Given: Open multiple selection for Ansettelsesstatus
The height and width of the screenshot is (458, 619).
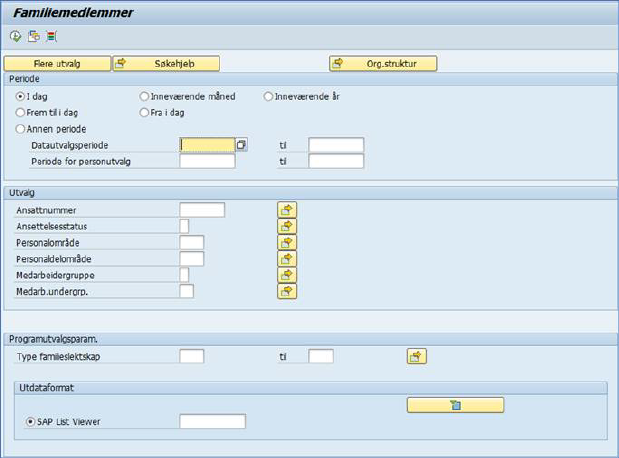Looking at the screenshot, I should click(287, 226).
